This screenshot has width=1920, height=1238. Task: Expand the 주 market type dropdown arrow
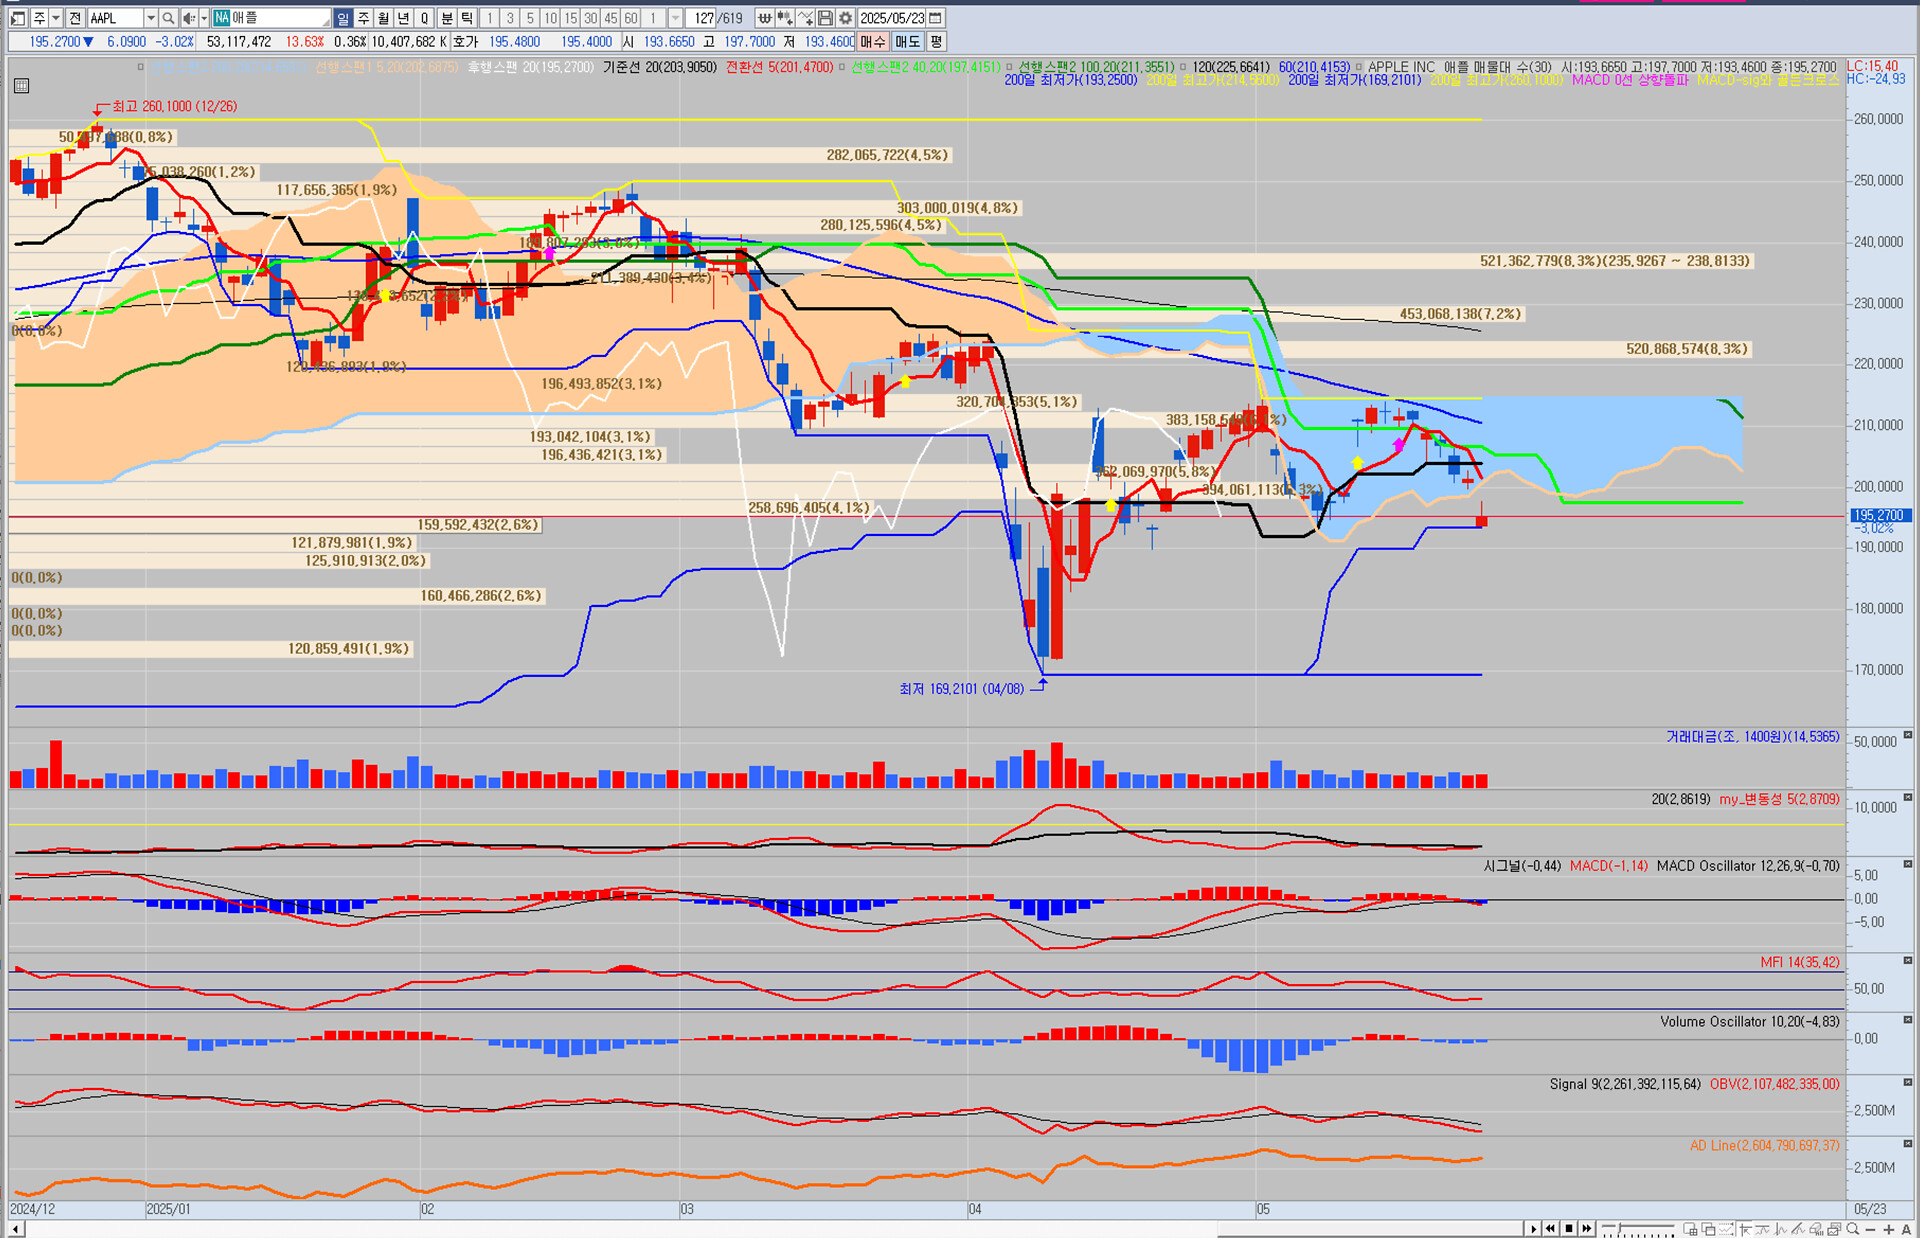[x=56, y=18]
